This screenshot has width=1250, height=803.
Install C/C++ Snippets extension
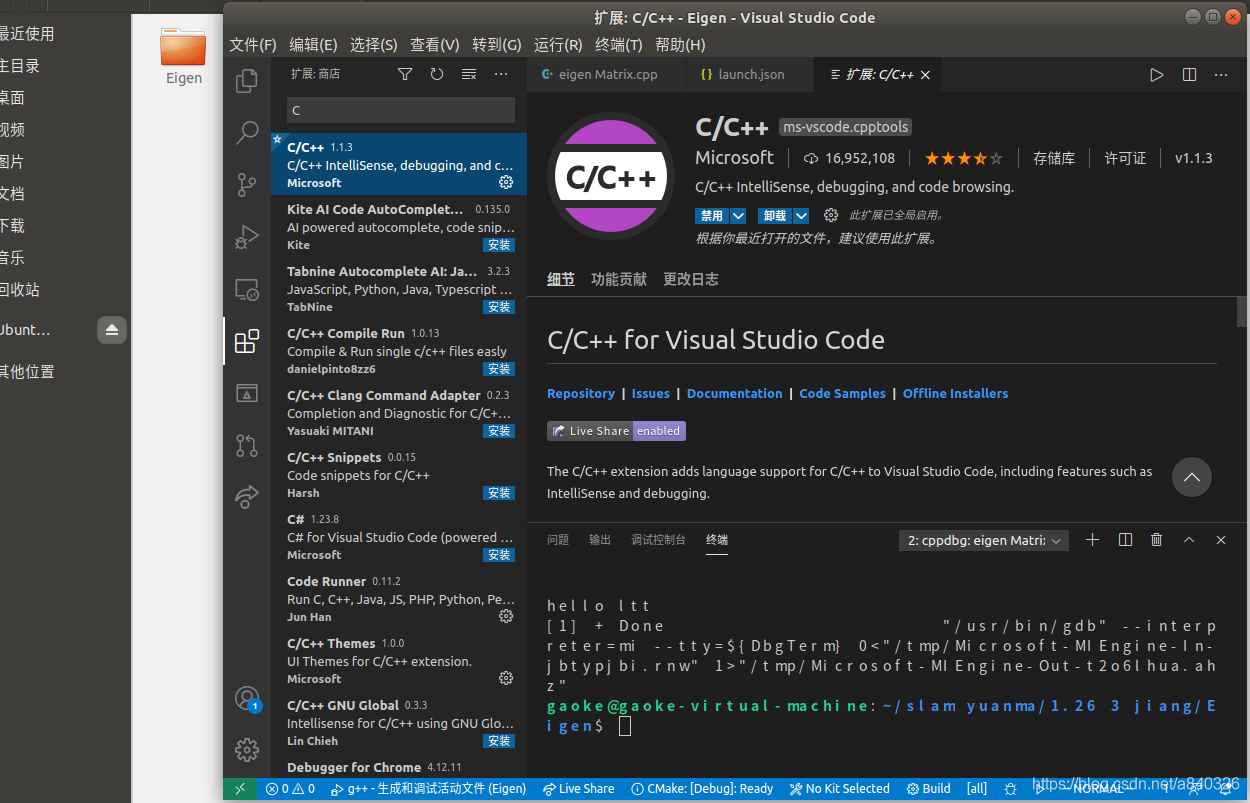(x=499, y=493)
